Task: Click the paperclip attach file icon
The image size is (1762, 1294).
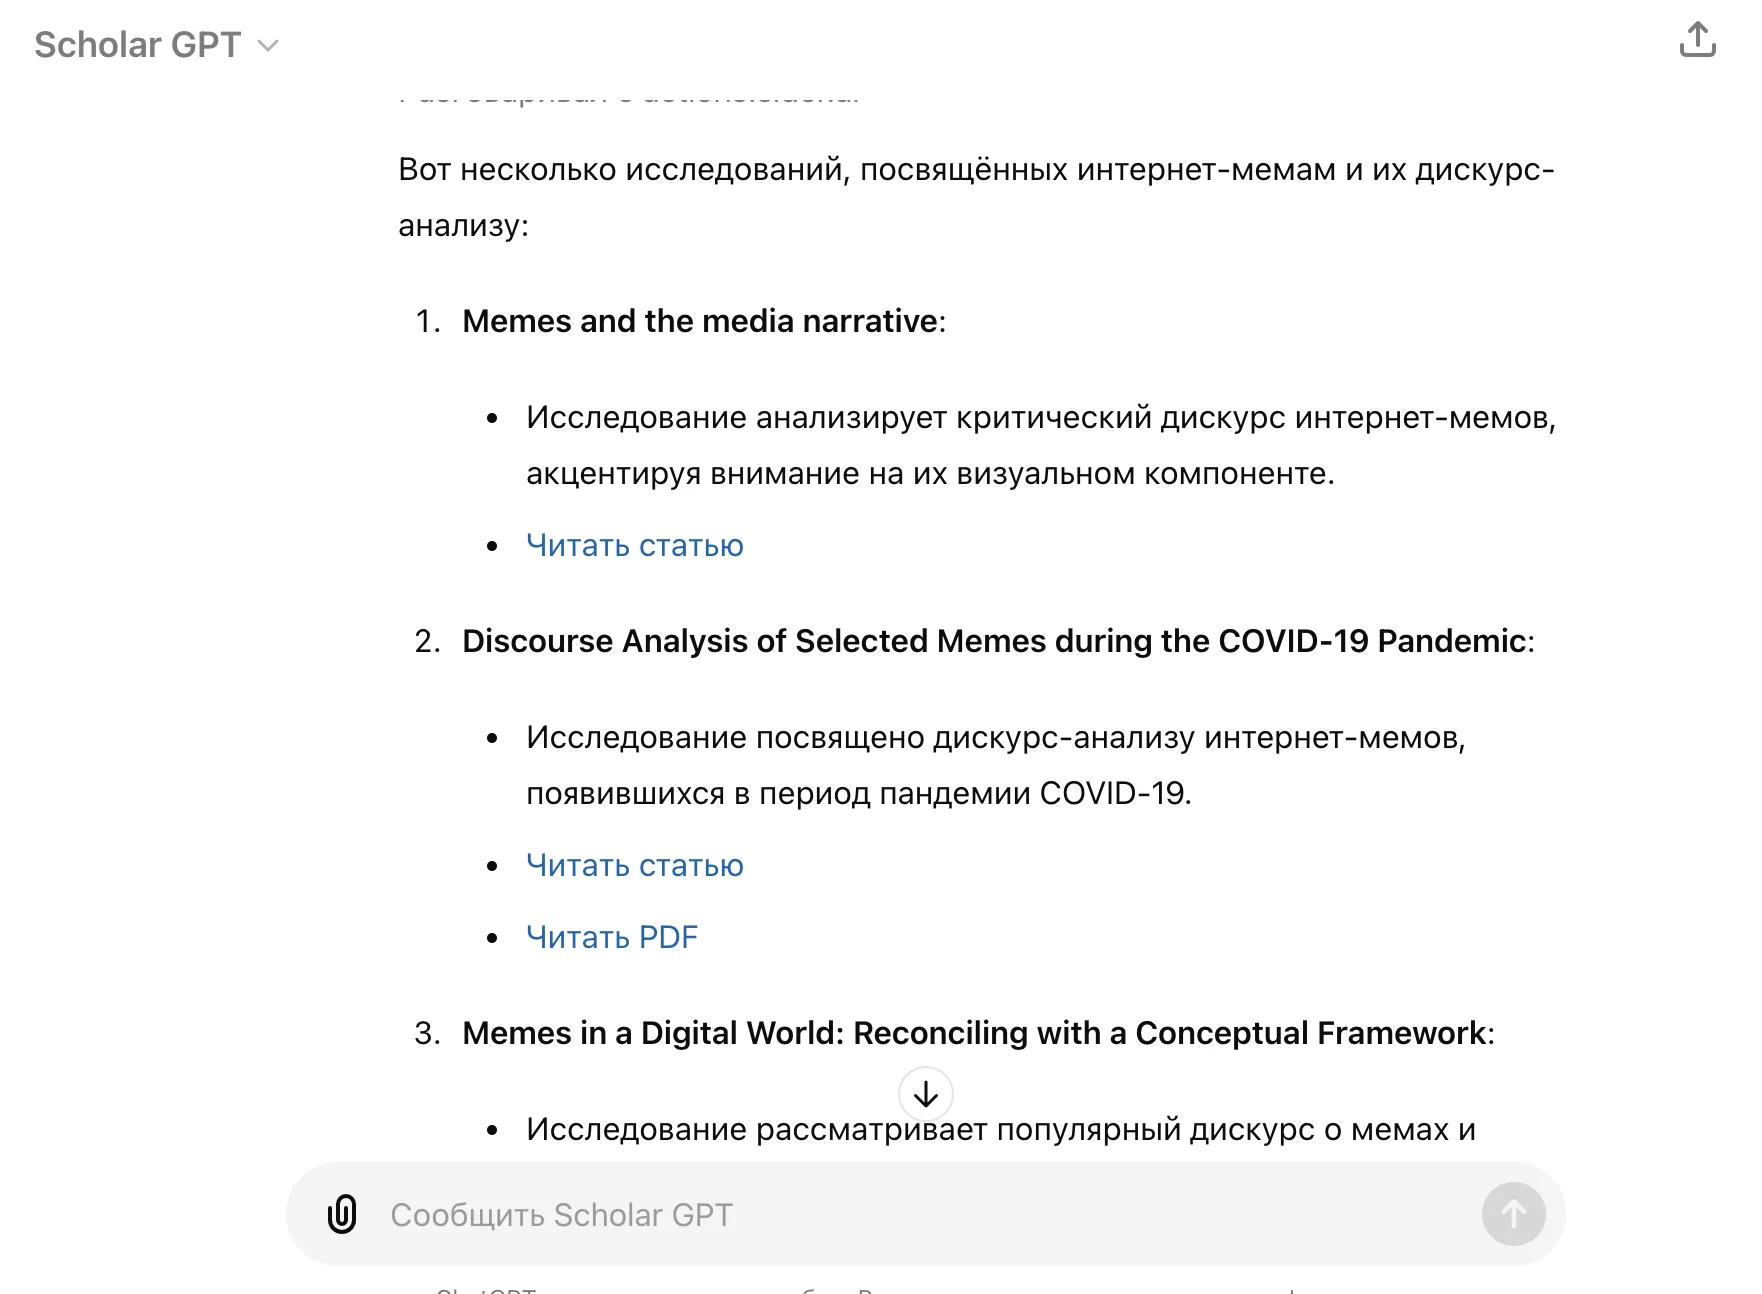Action: [342, 1214]
